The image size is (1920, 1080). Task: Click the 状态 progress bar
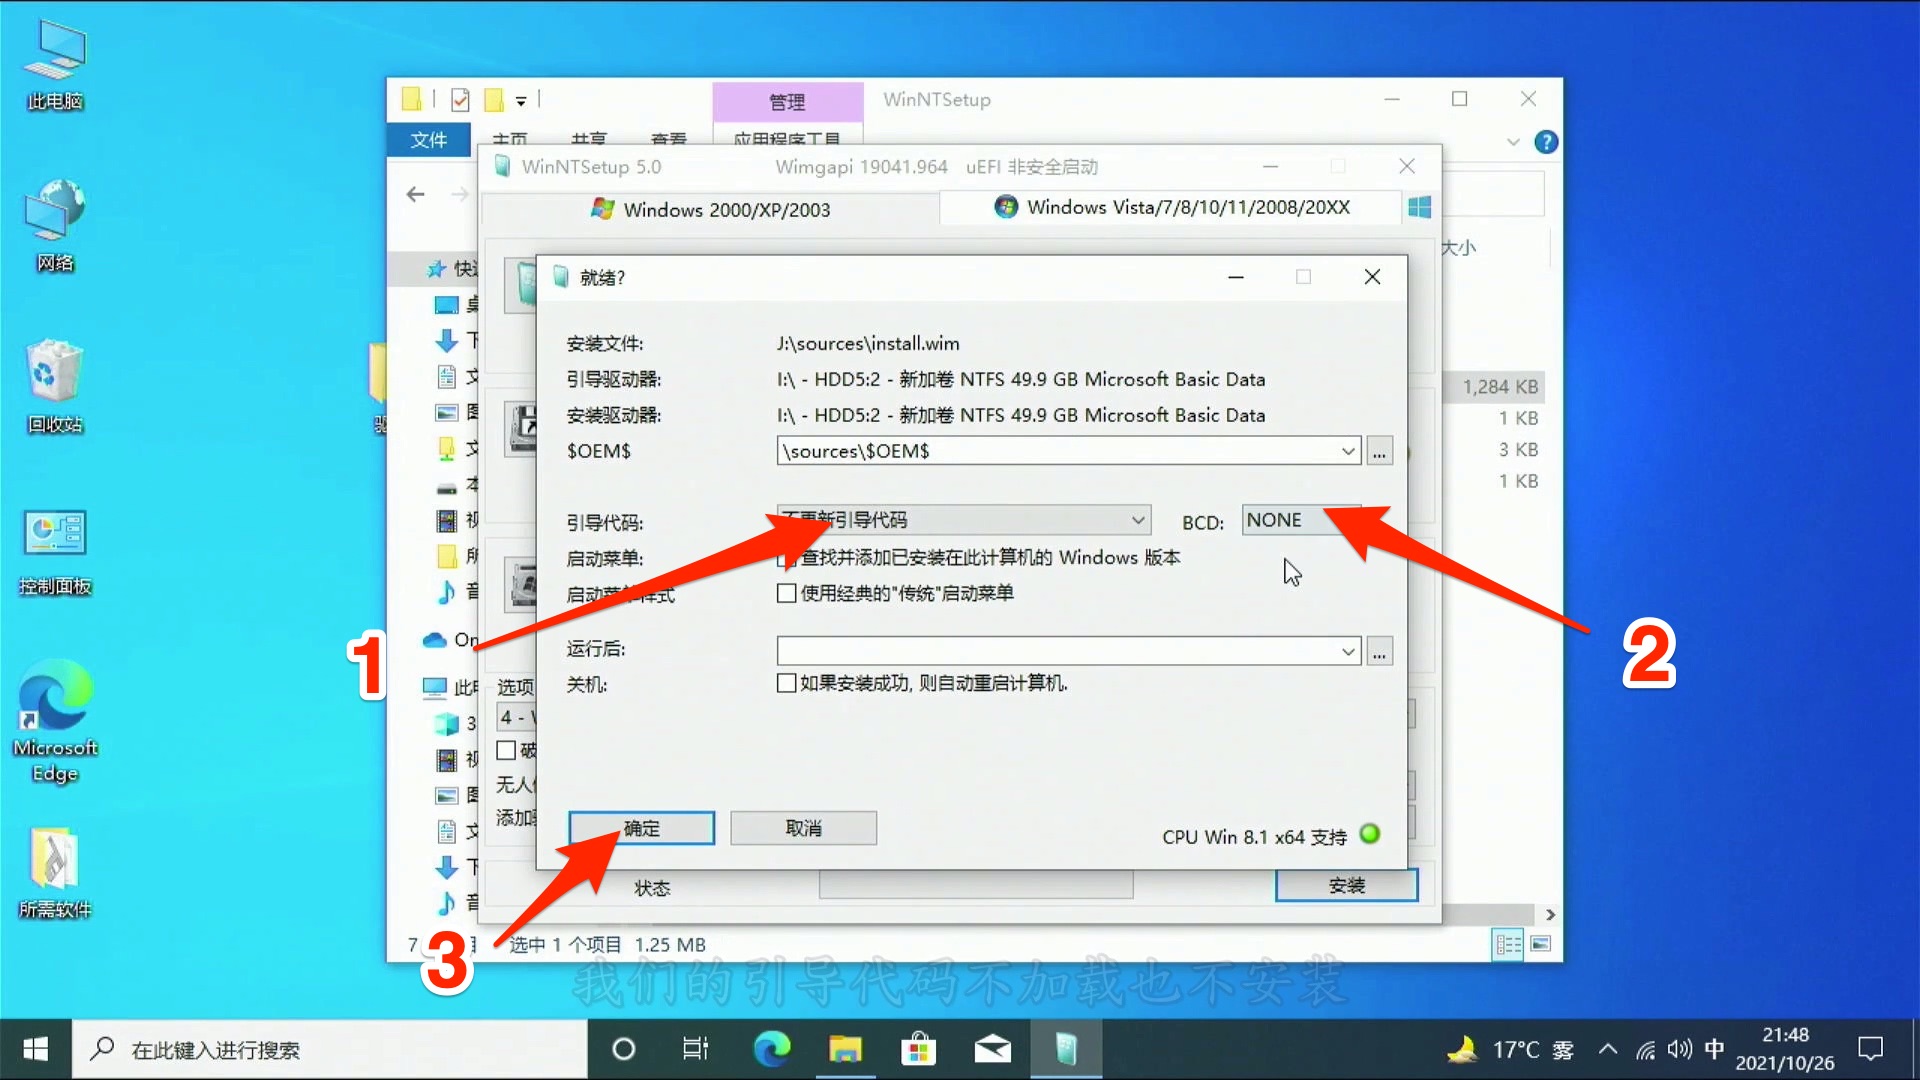975,886
